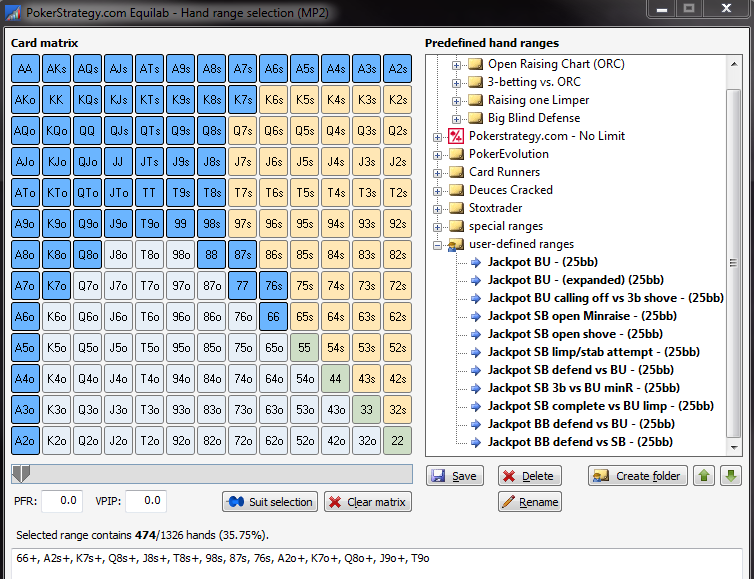
Task: Click Clear matrix button
Action: [368, 502]
